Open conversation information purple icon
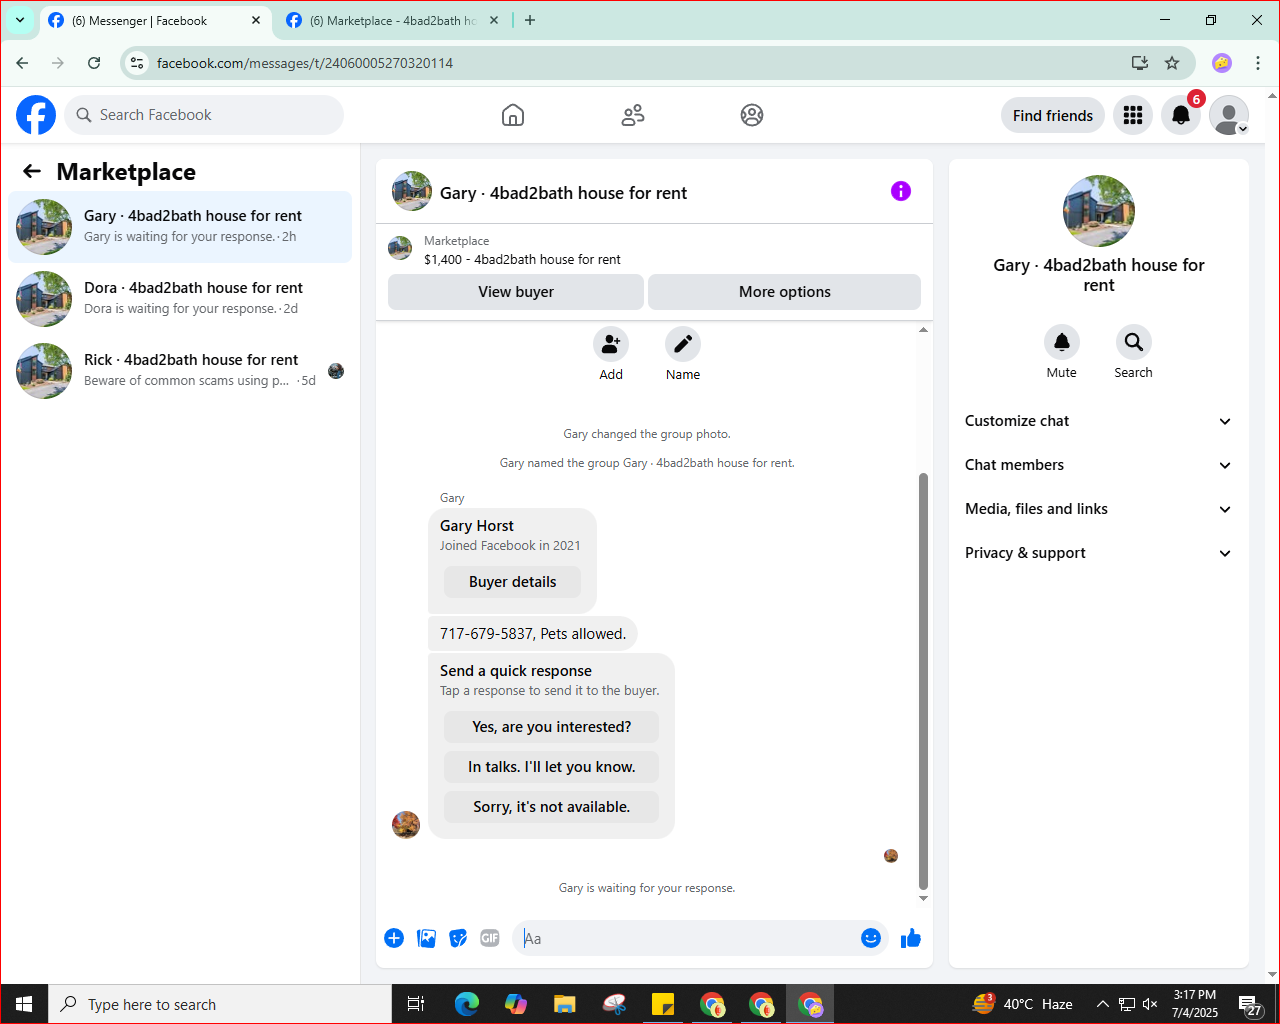The width and height of the screenshot is (1280, 1024). click(901, 191)
